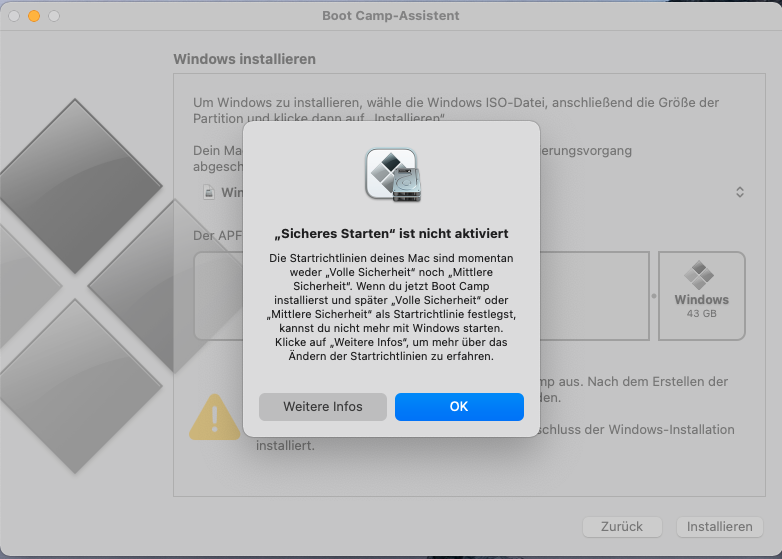Click OK in the Sicheres Starten dialog
Viewport: 782px width, 559px height.
click(x=459, y=406)
